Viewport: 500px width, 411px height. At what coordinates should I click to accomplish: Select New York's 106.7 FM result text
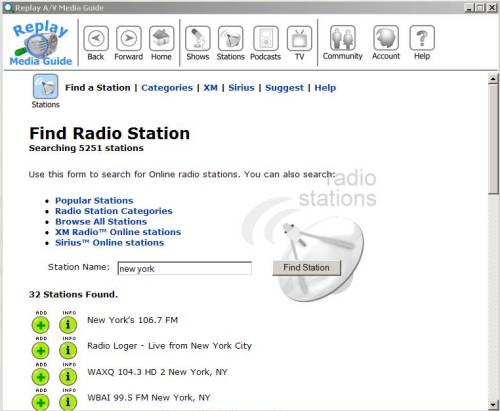132,320
